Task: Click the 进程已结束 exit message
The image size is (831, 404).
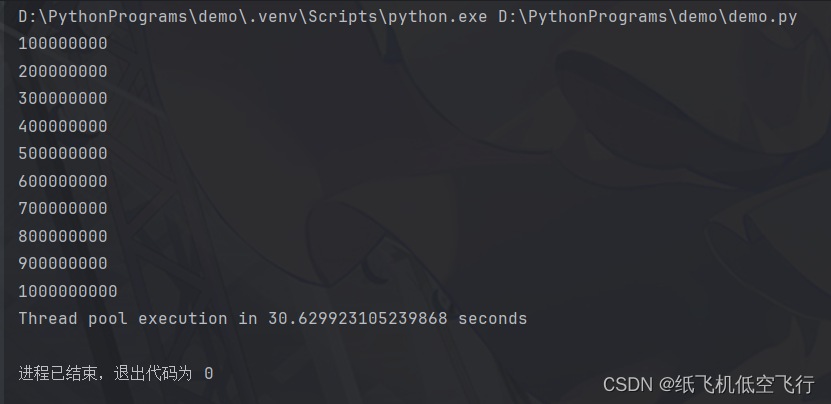Action: point(58,374)
